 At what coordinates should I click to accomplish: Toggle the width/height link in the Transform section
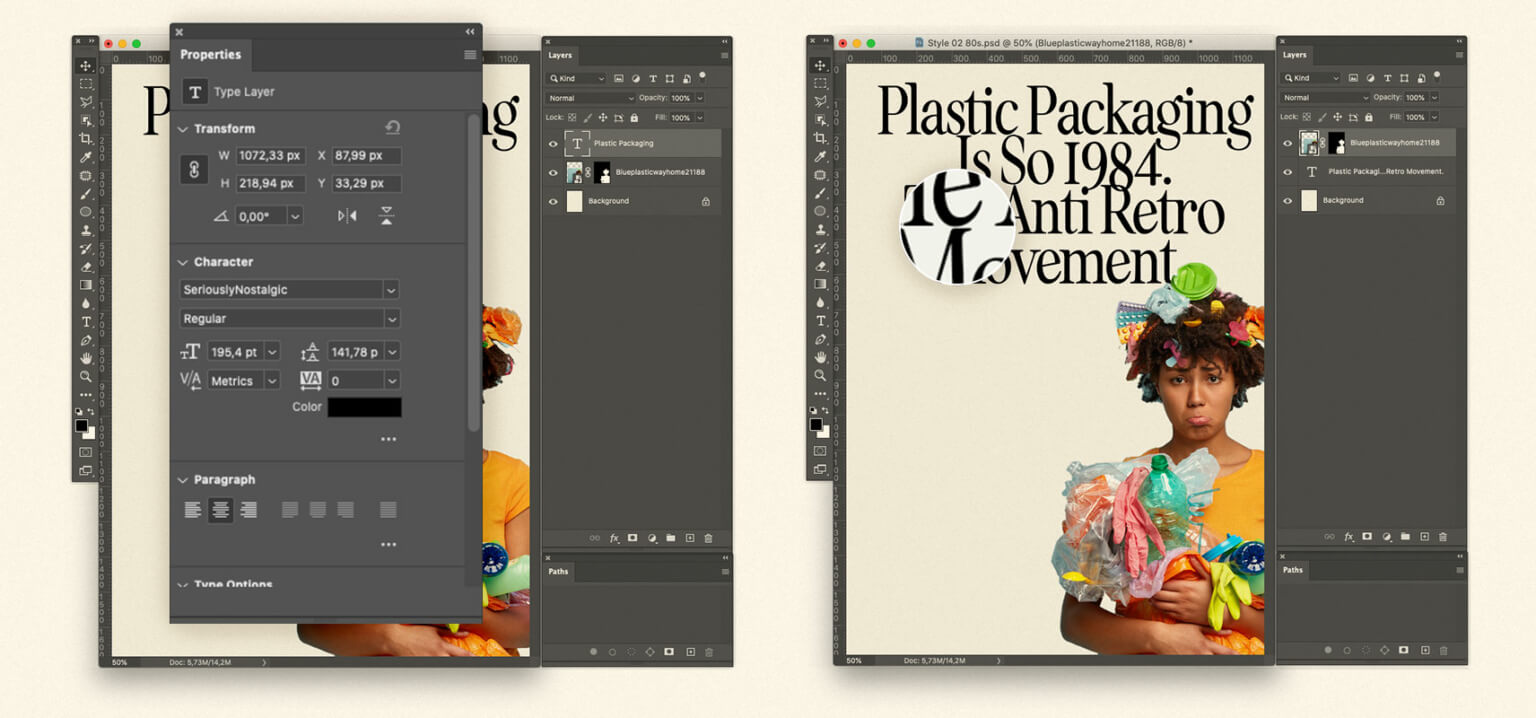[196, 169]
